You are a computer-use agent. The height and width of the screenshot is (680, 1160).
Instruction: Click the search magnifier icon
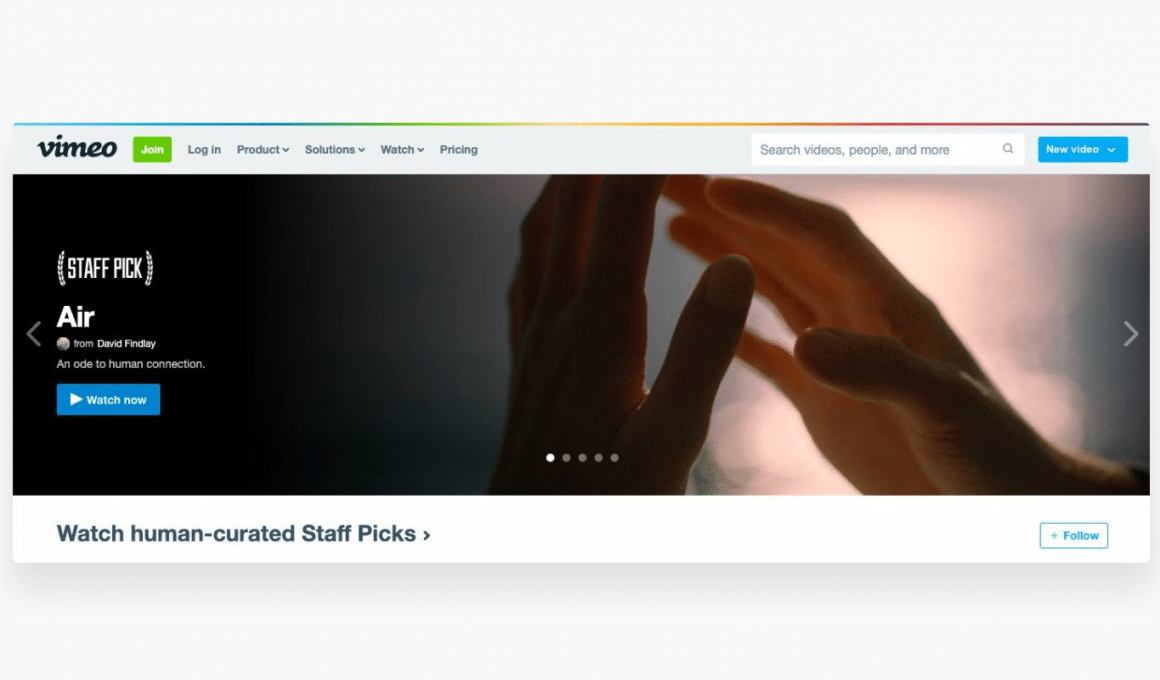click(x=1008, y=149)
